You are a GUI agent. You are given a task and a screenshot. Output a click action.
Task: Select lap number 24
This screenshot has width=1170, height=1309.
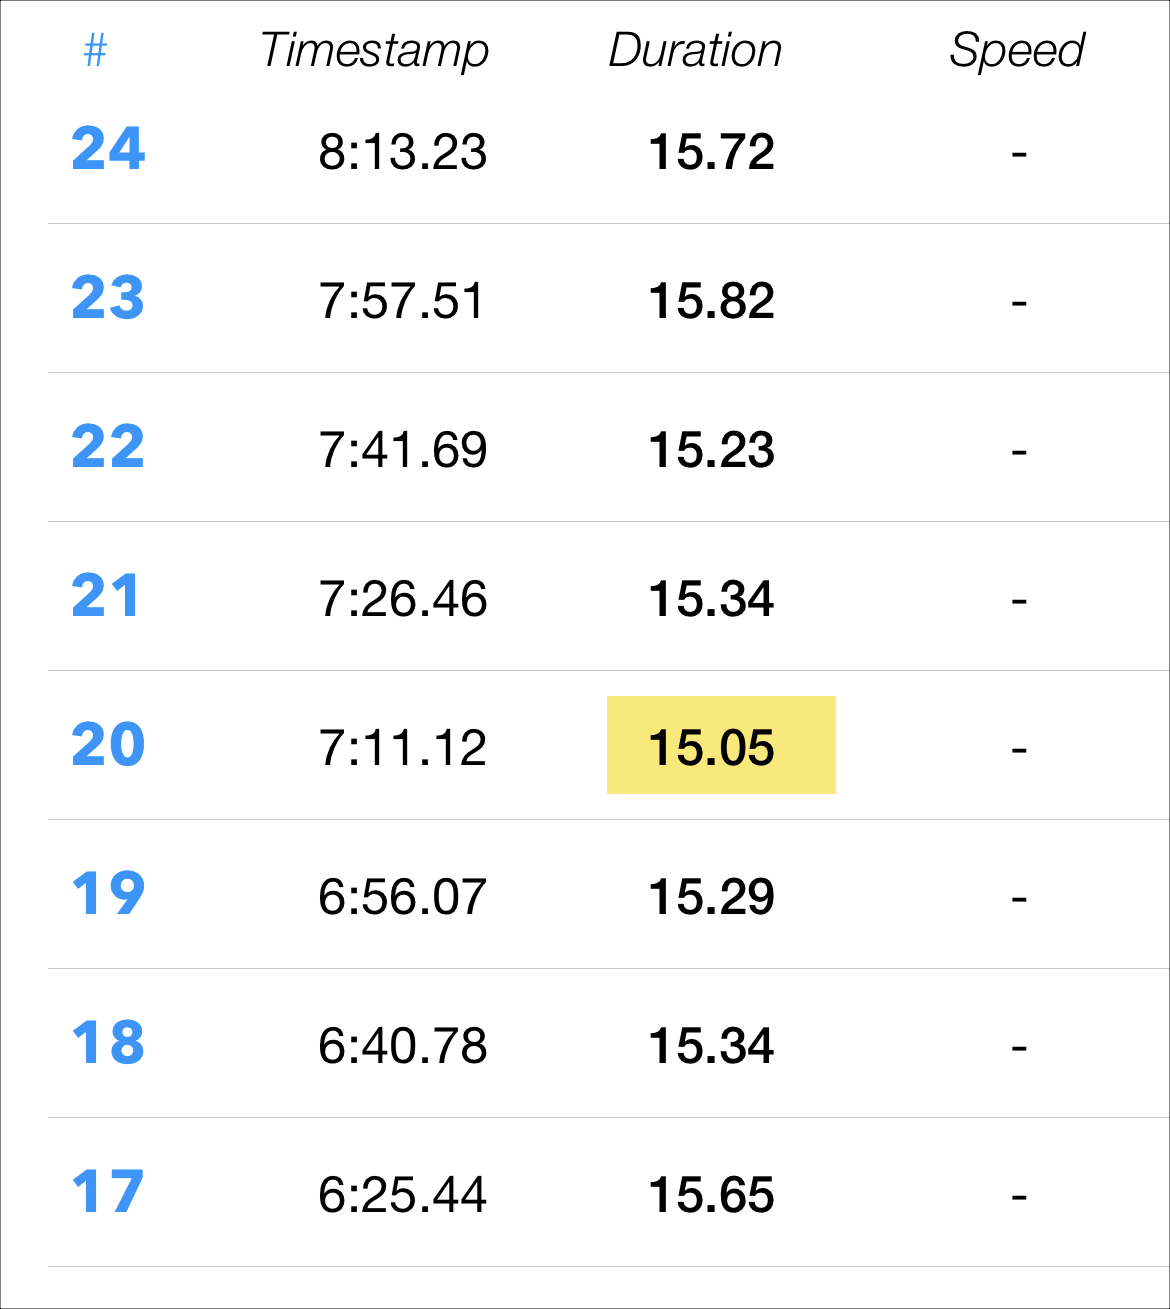click(108, 149)
